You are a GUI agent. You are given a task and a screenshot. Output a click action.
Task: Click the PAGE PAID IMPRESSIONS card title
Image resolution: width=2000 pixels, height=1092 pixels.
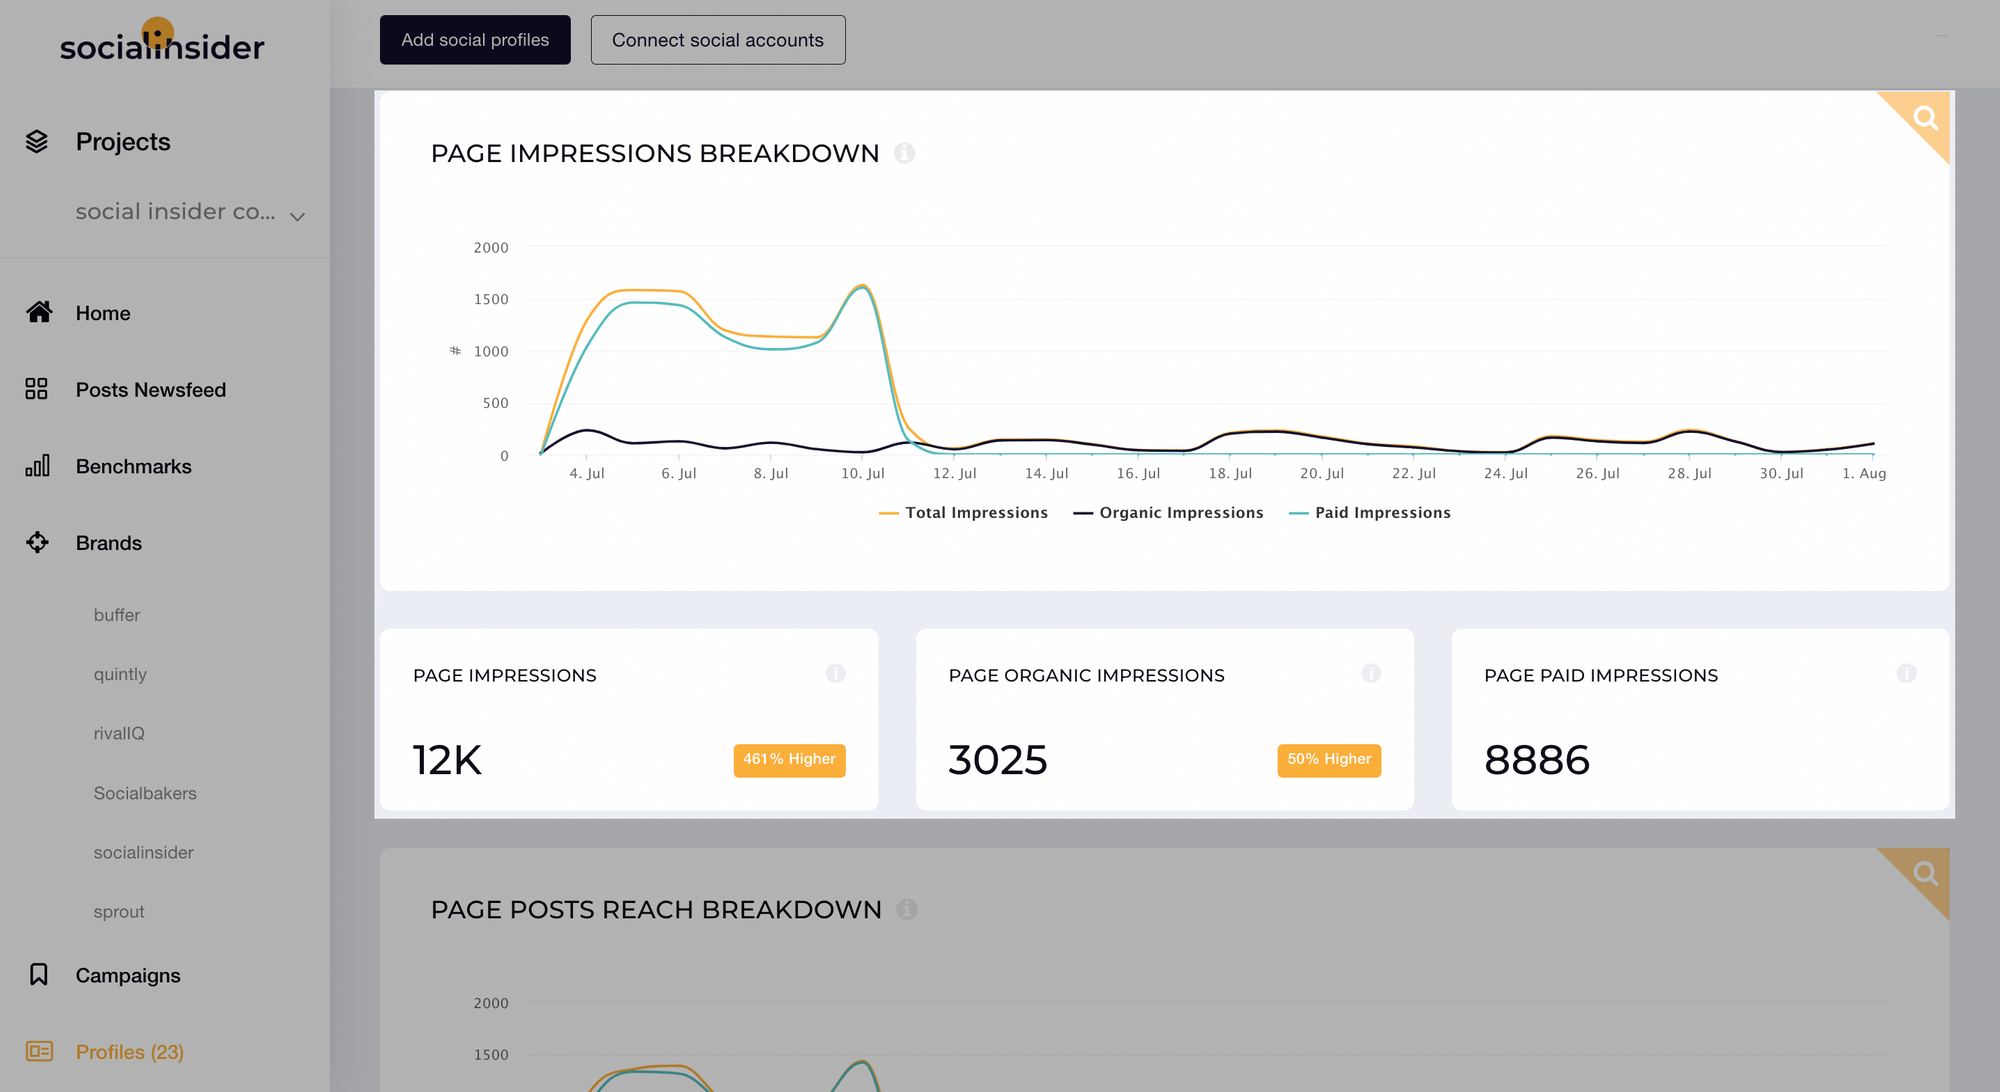[x=1601, y=675]
